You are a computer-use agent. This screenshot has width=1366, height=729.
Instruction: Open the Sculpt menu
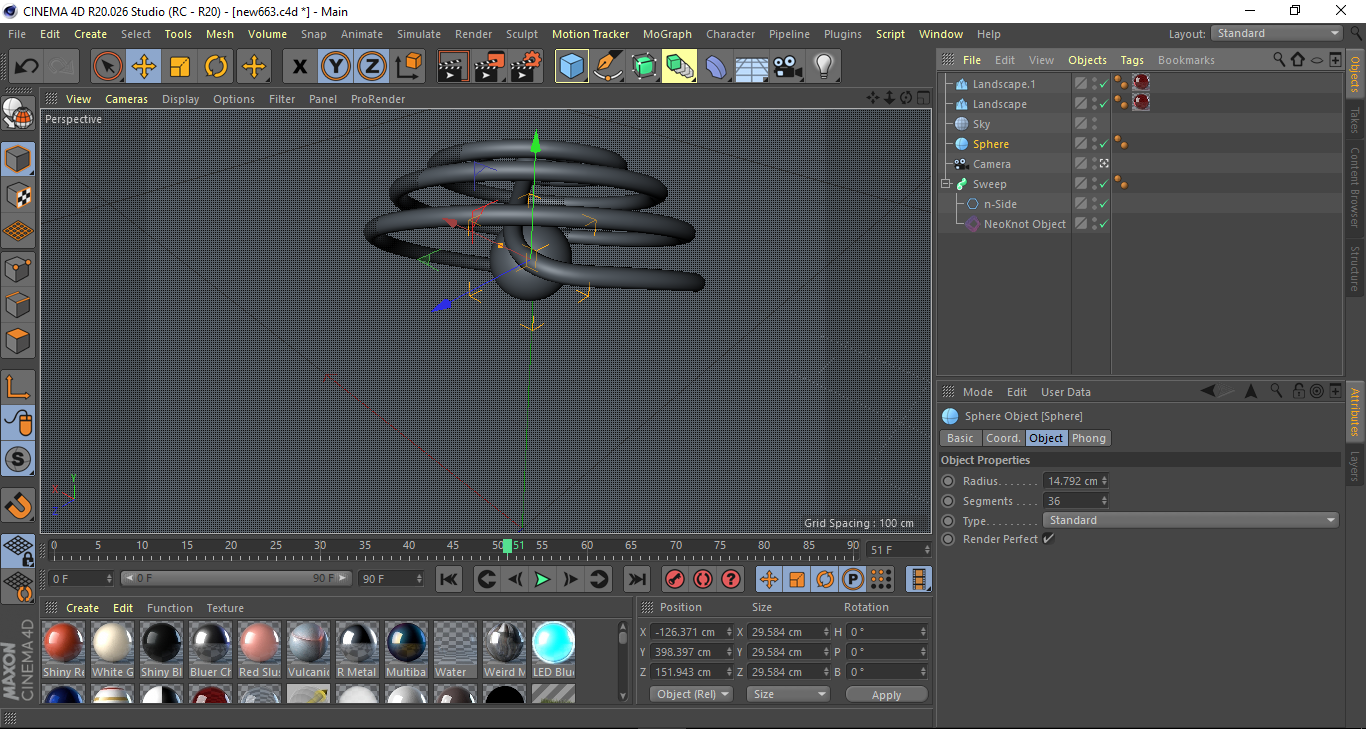(522, 34)
